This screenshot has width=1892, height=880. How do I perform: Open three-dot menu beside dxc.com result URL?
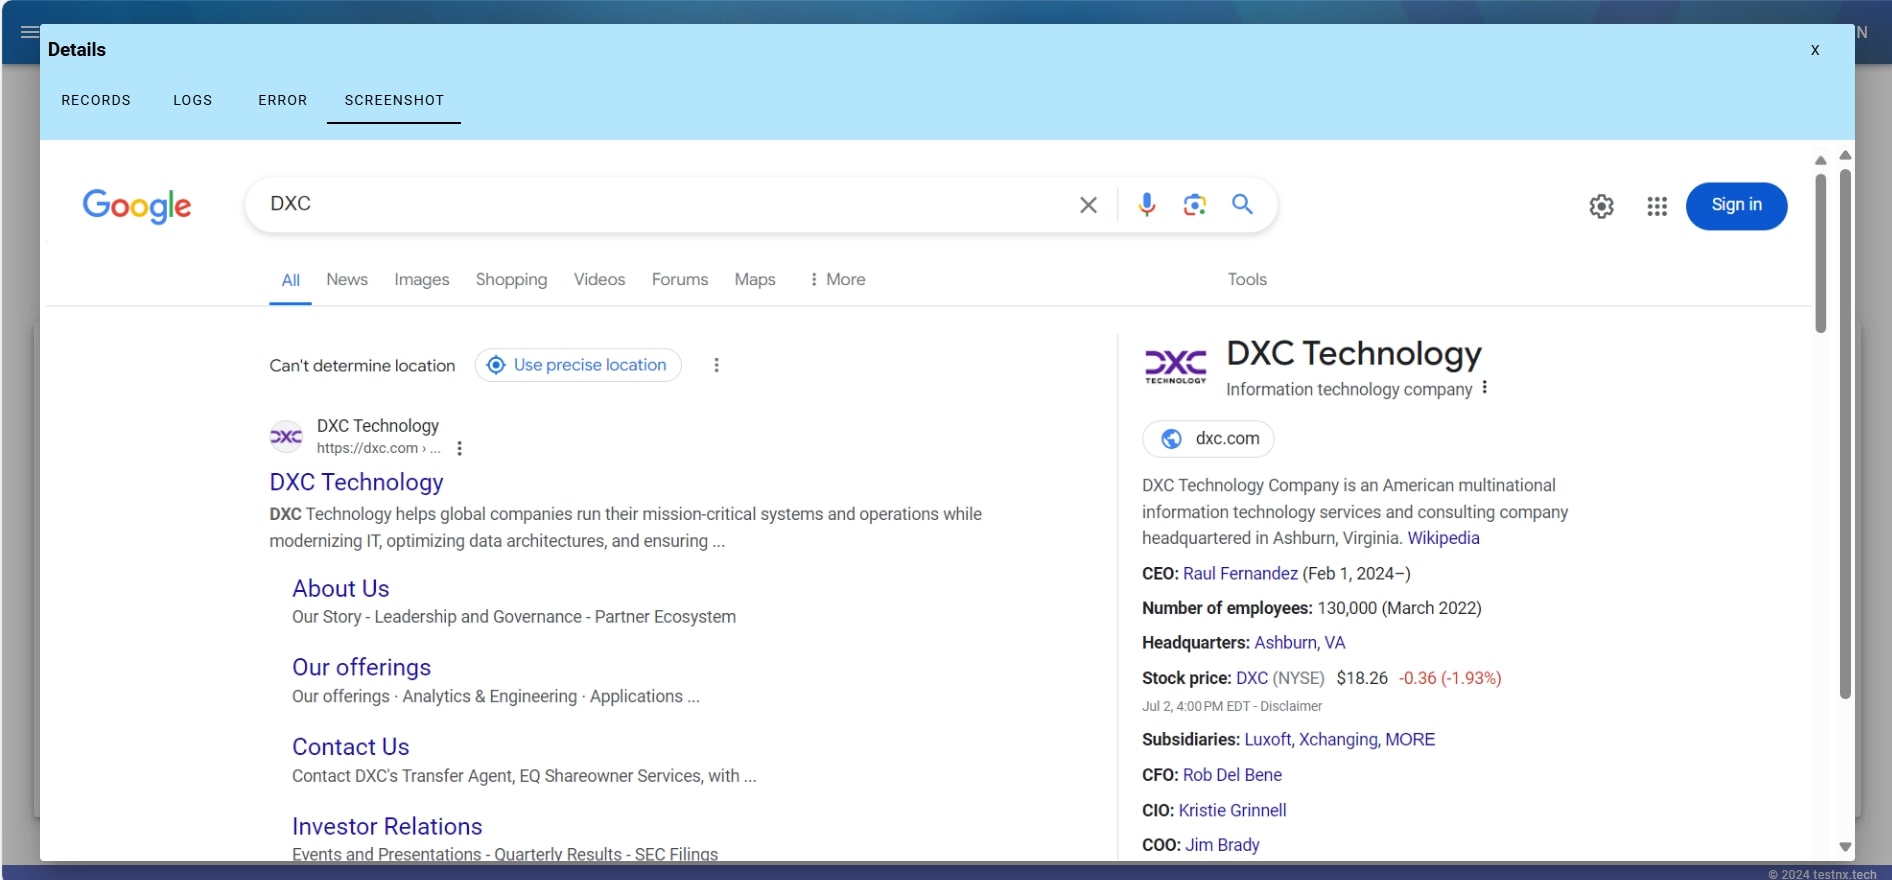[459, 449]
